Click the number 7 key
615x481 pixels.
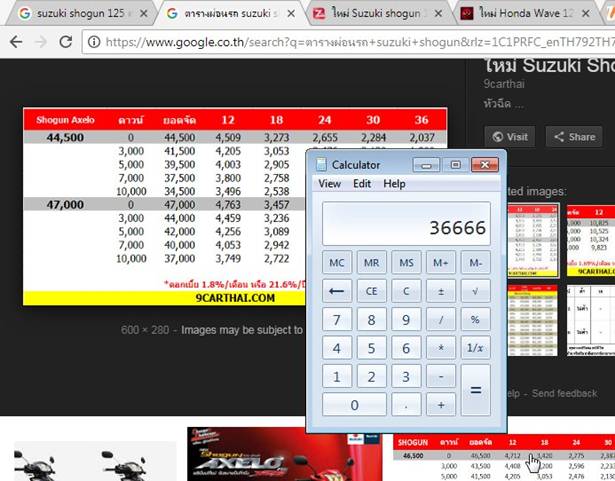click(x=337, y=319)
